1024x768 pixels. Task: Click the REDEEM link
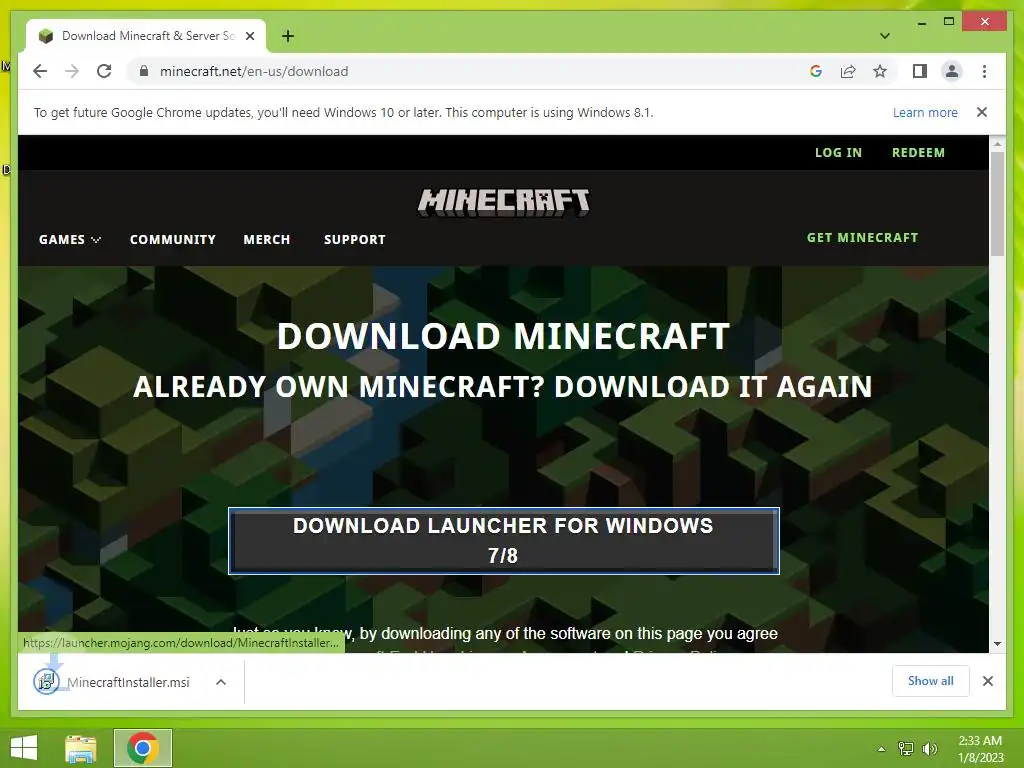918,153
